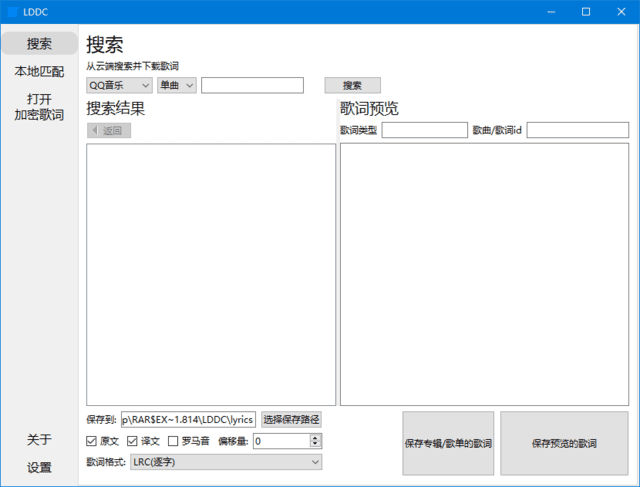The image size is (640, 487).
Task: Increase offset with spinner up arrow
Action: point(316,437)
